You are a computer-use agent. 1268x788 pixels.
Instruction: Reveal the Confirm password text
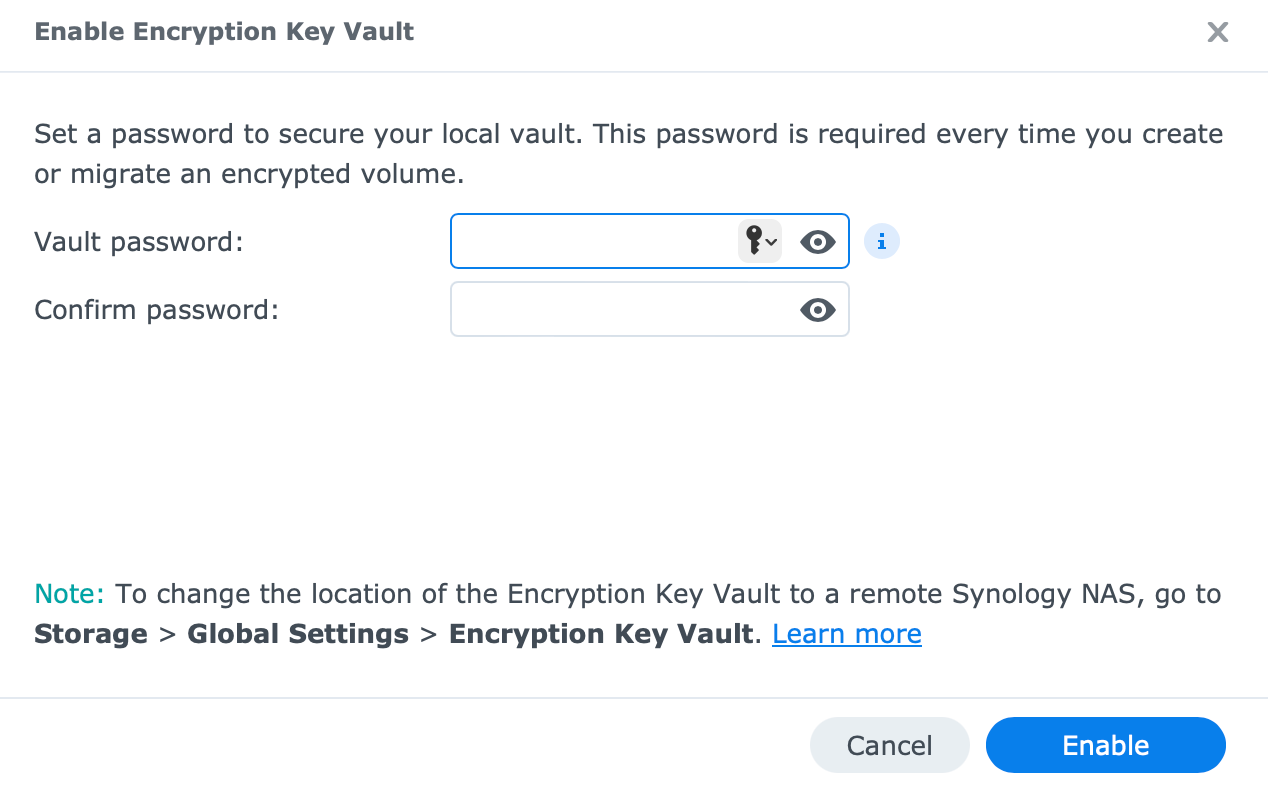818,310
